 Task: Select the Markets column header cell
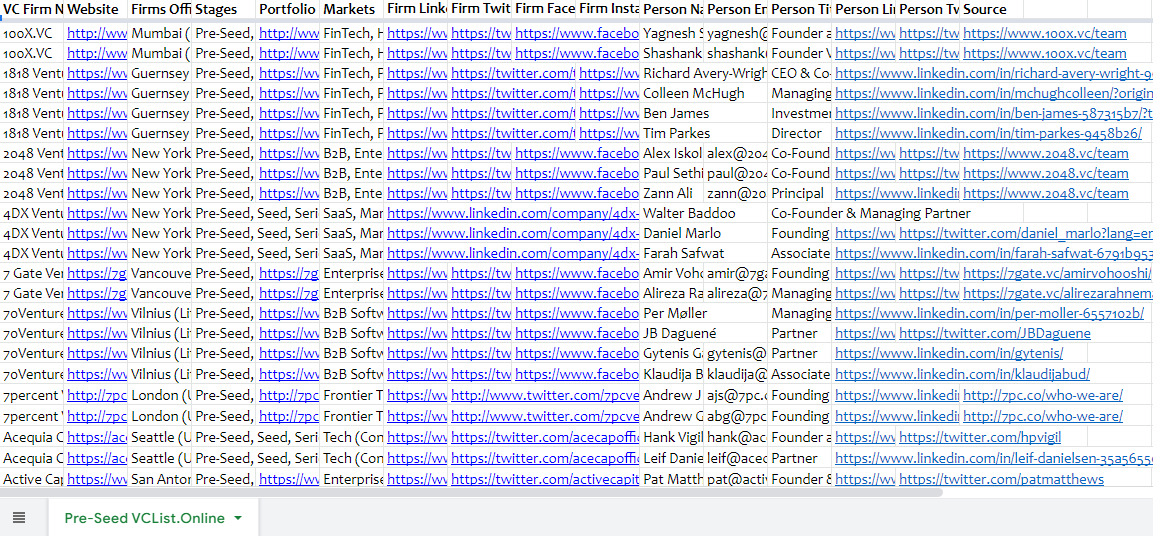coord(350,9)
